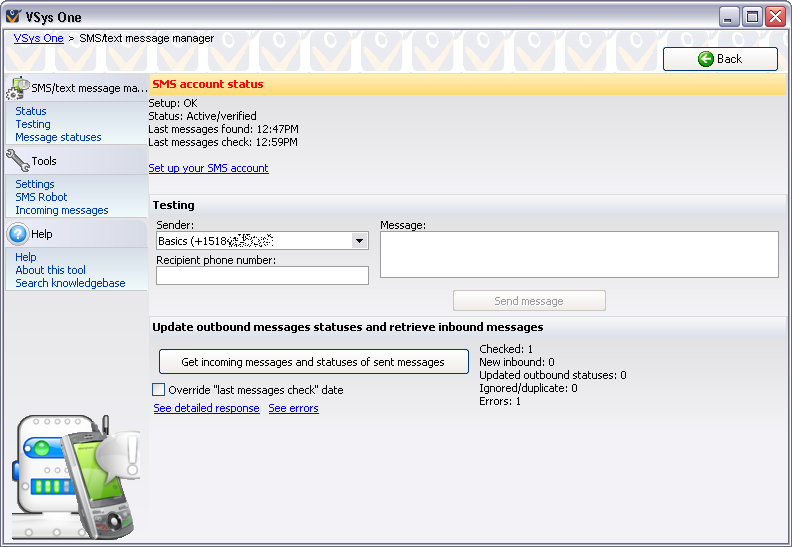Open the See errors link
This screenshot has width=792, height=547.
pyautogui.click(x=293, y=408)
